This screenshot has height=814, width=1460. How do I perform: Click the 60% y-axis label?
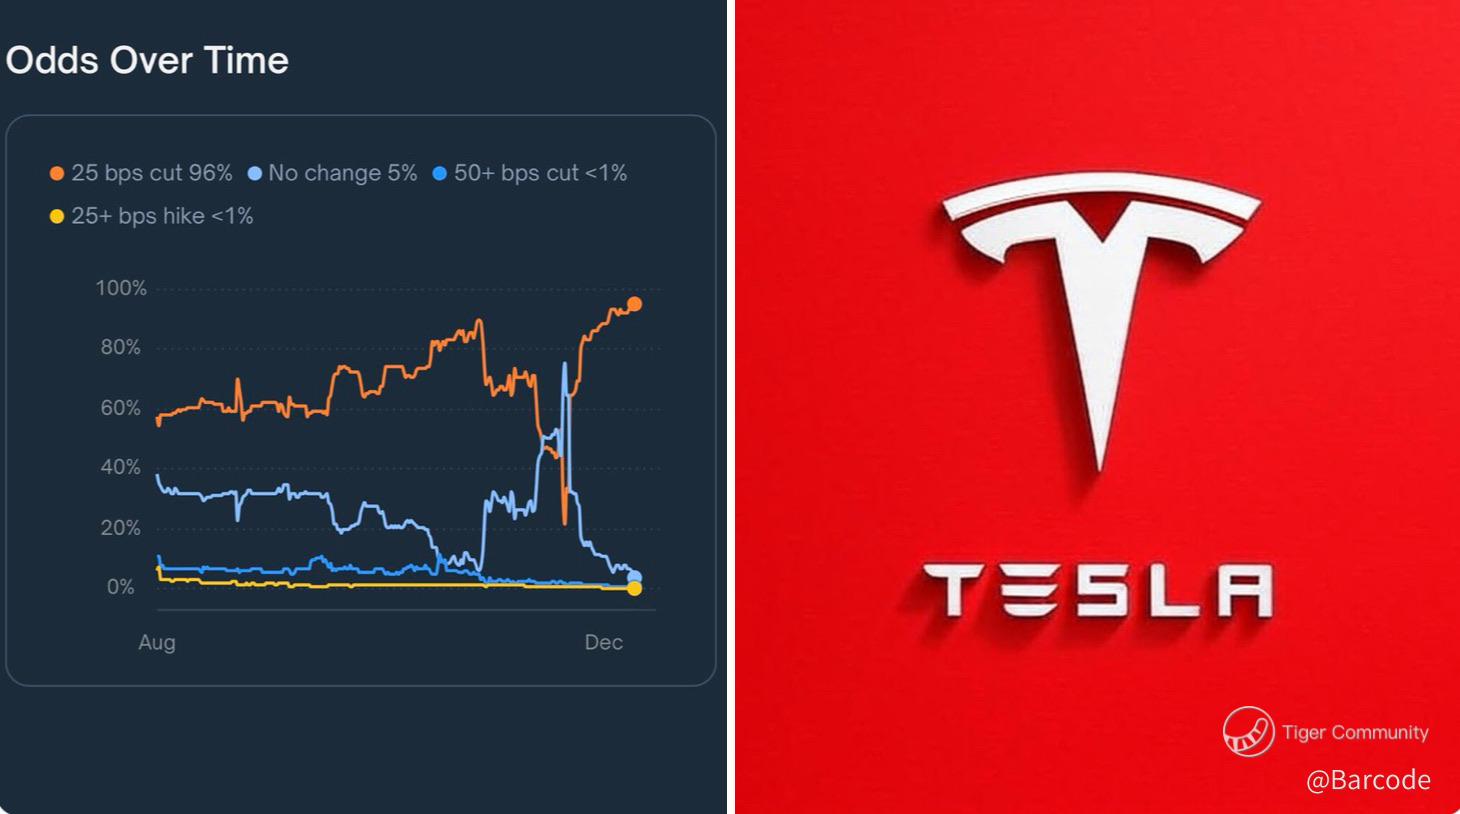point(121,408)
